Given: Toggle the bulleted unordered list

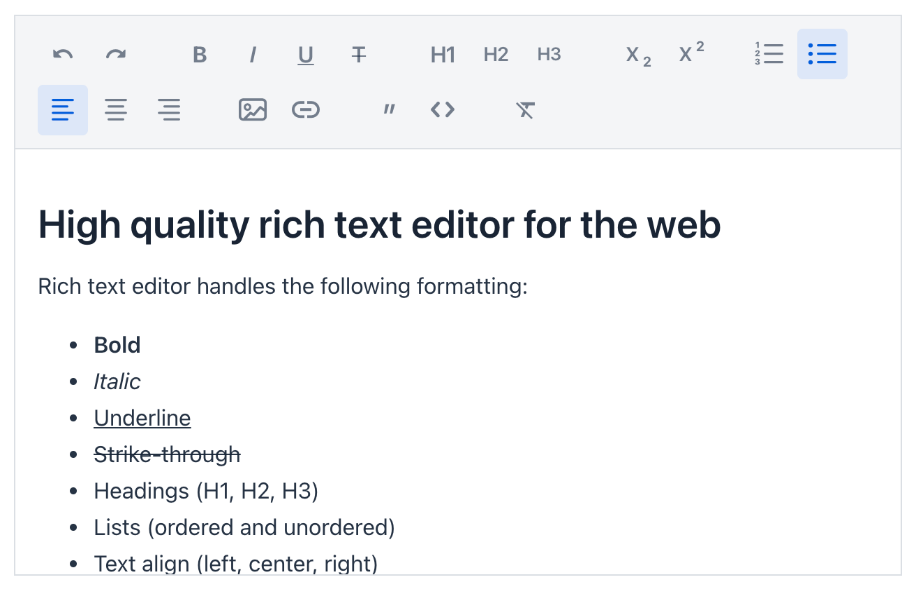Looking at the screenshot, I should (x=823, y=54).
